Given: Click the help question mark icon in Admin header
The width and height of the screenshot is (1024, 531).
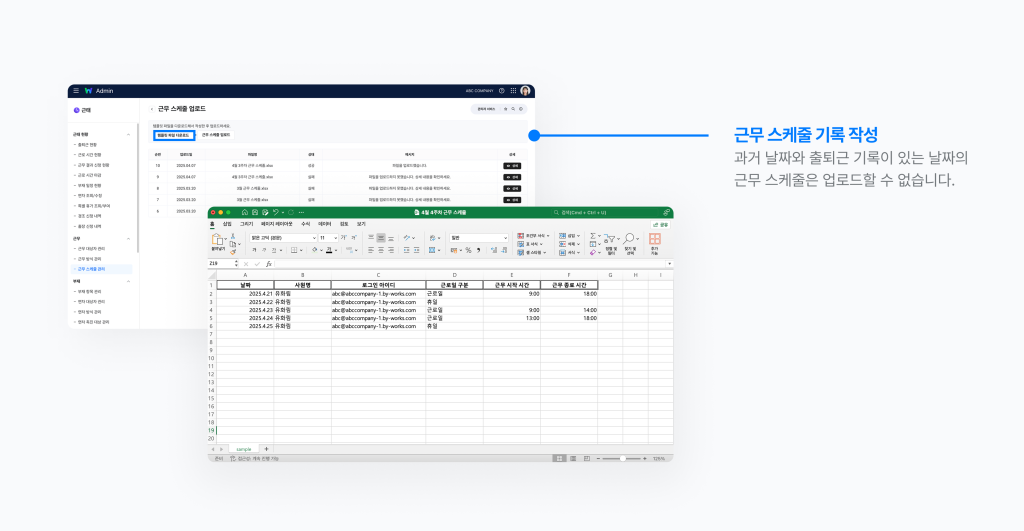Looking at the screenshot, I should click(x=502, y=91).
